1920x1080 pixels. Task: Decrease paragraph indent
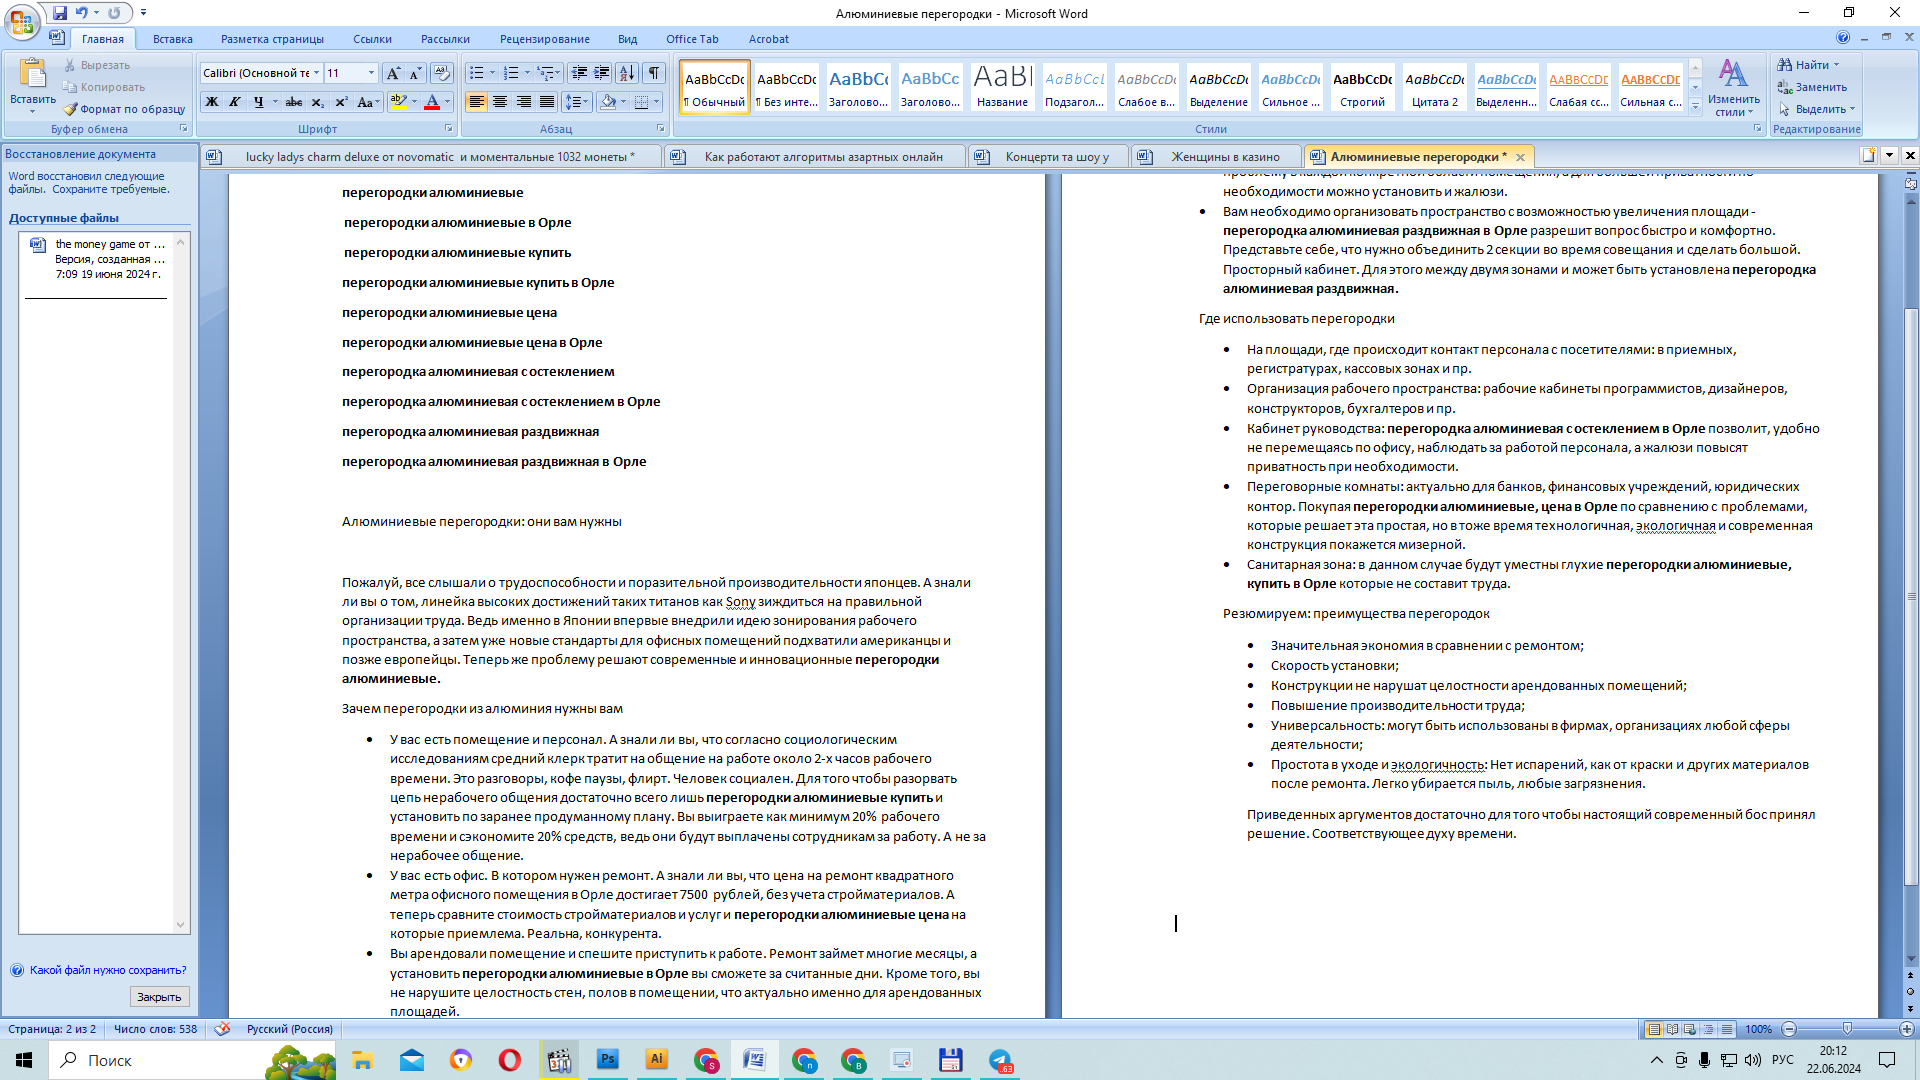(x=579, y=73)
